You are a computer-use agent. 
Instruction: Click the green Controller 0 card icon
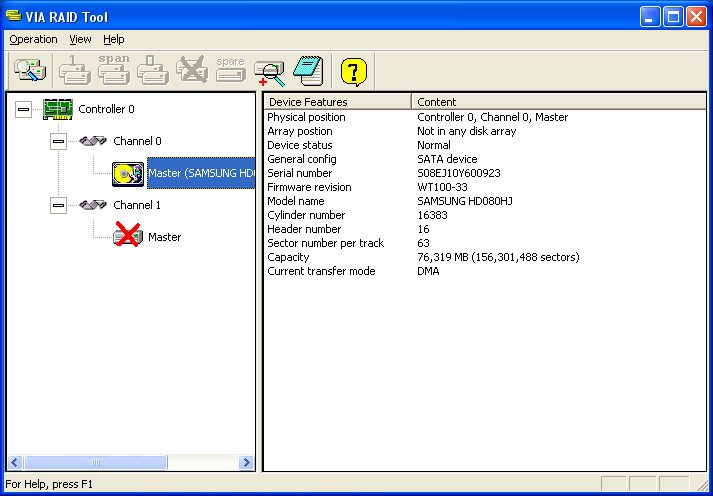58,109
